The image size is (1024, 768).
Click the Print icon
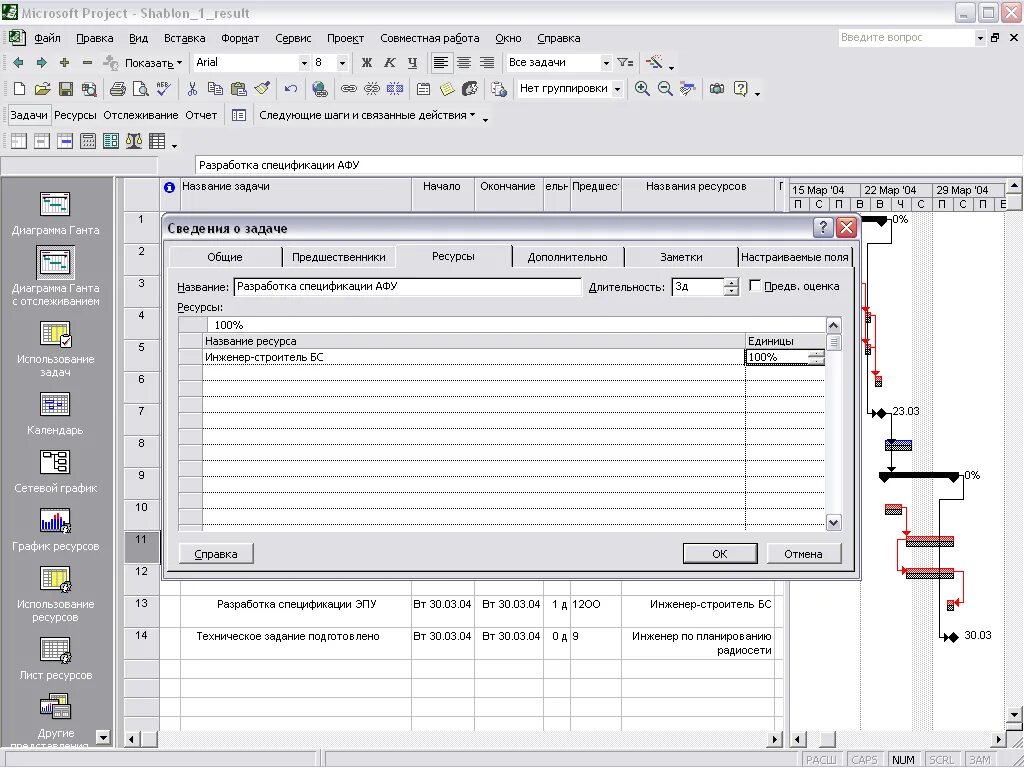tap(118, 89)
